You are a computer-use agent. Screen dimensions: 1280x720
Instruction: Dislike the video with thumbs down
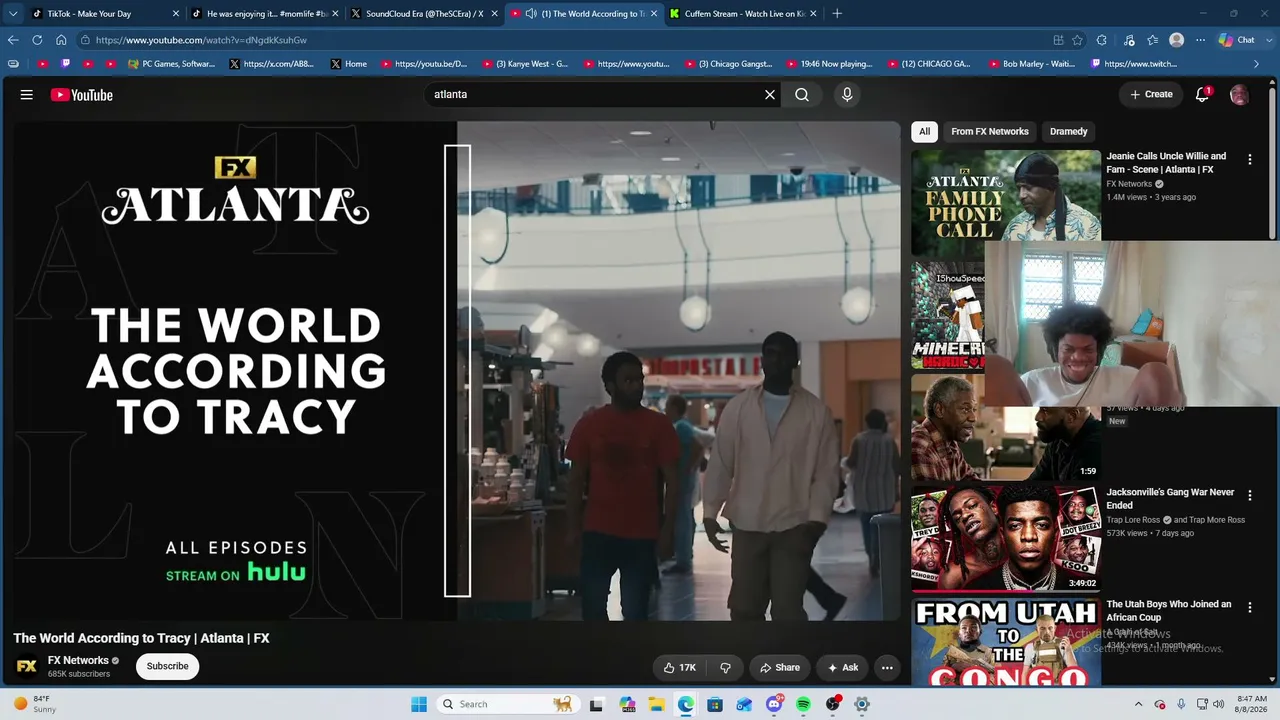point(726,667)
